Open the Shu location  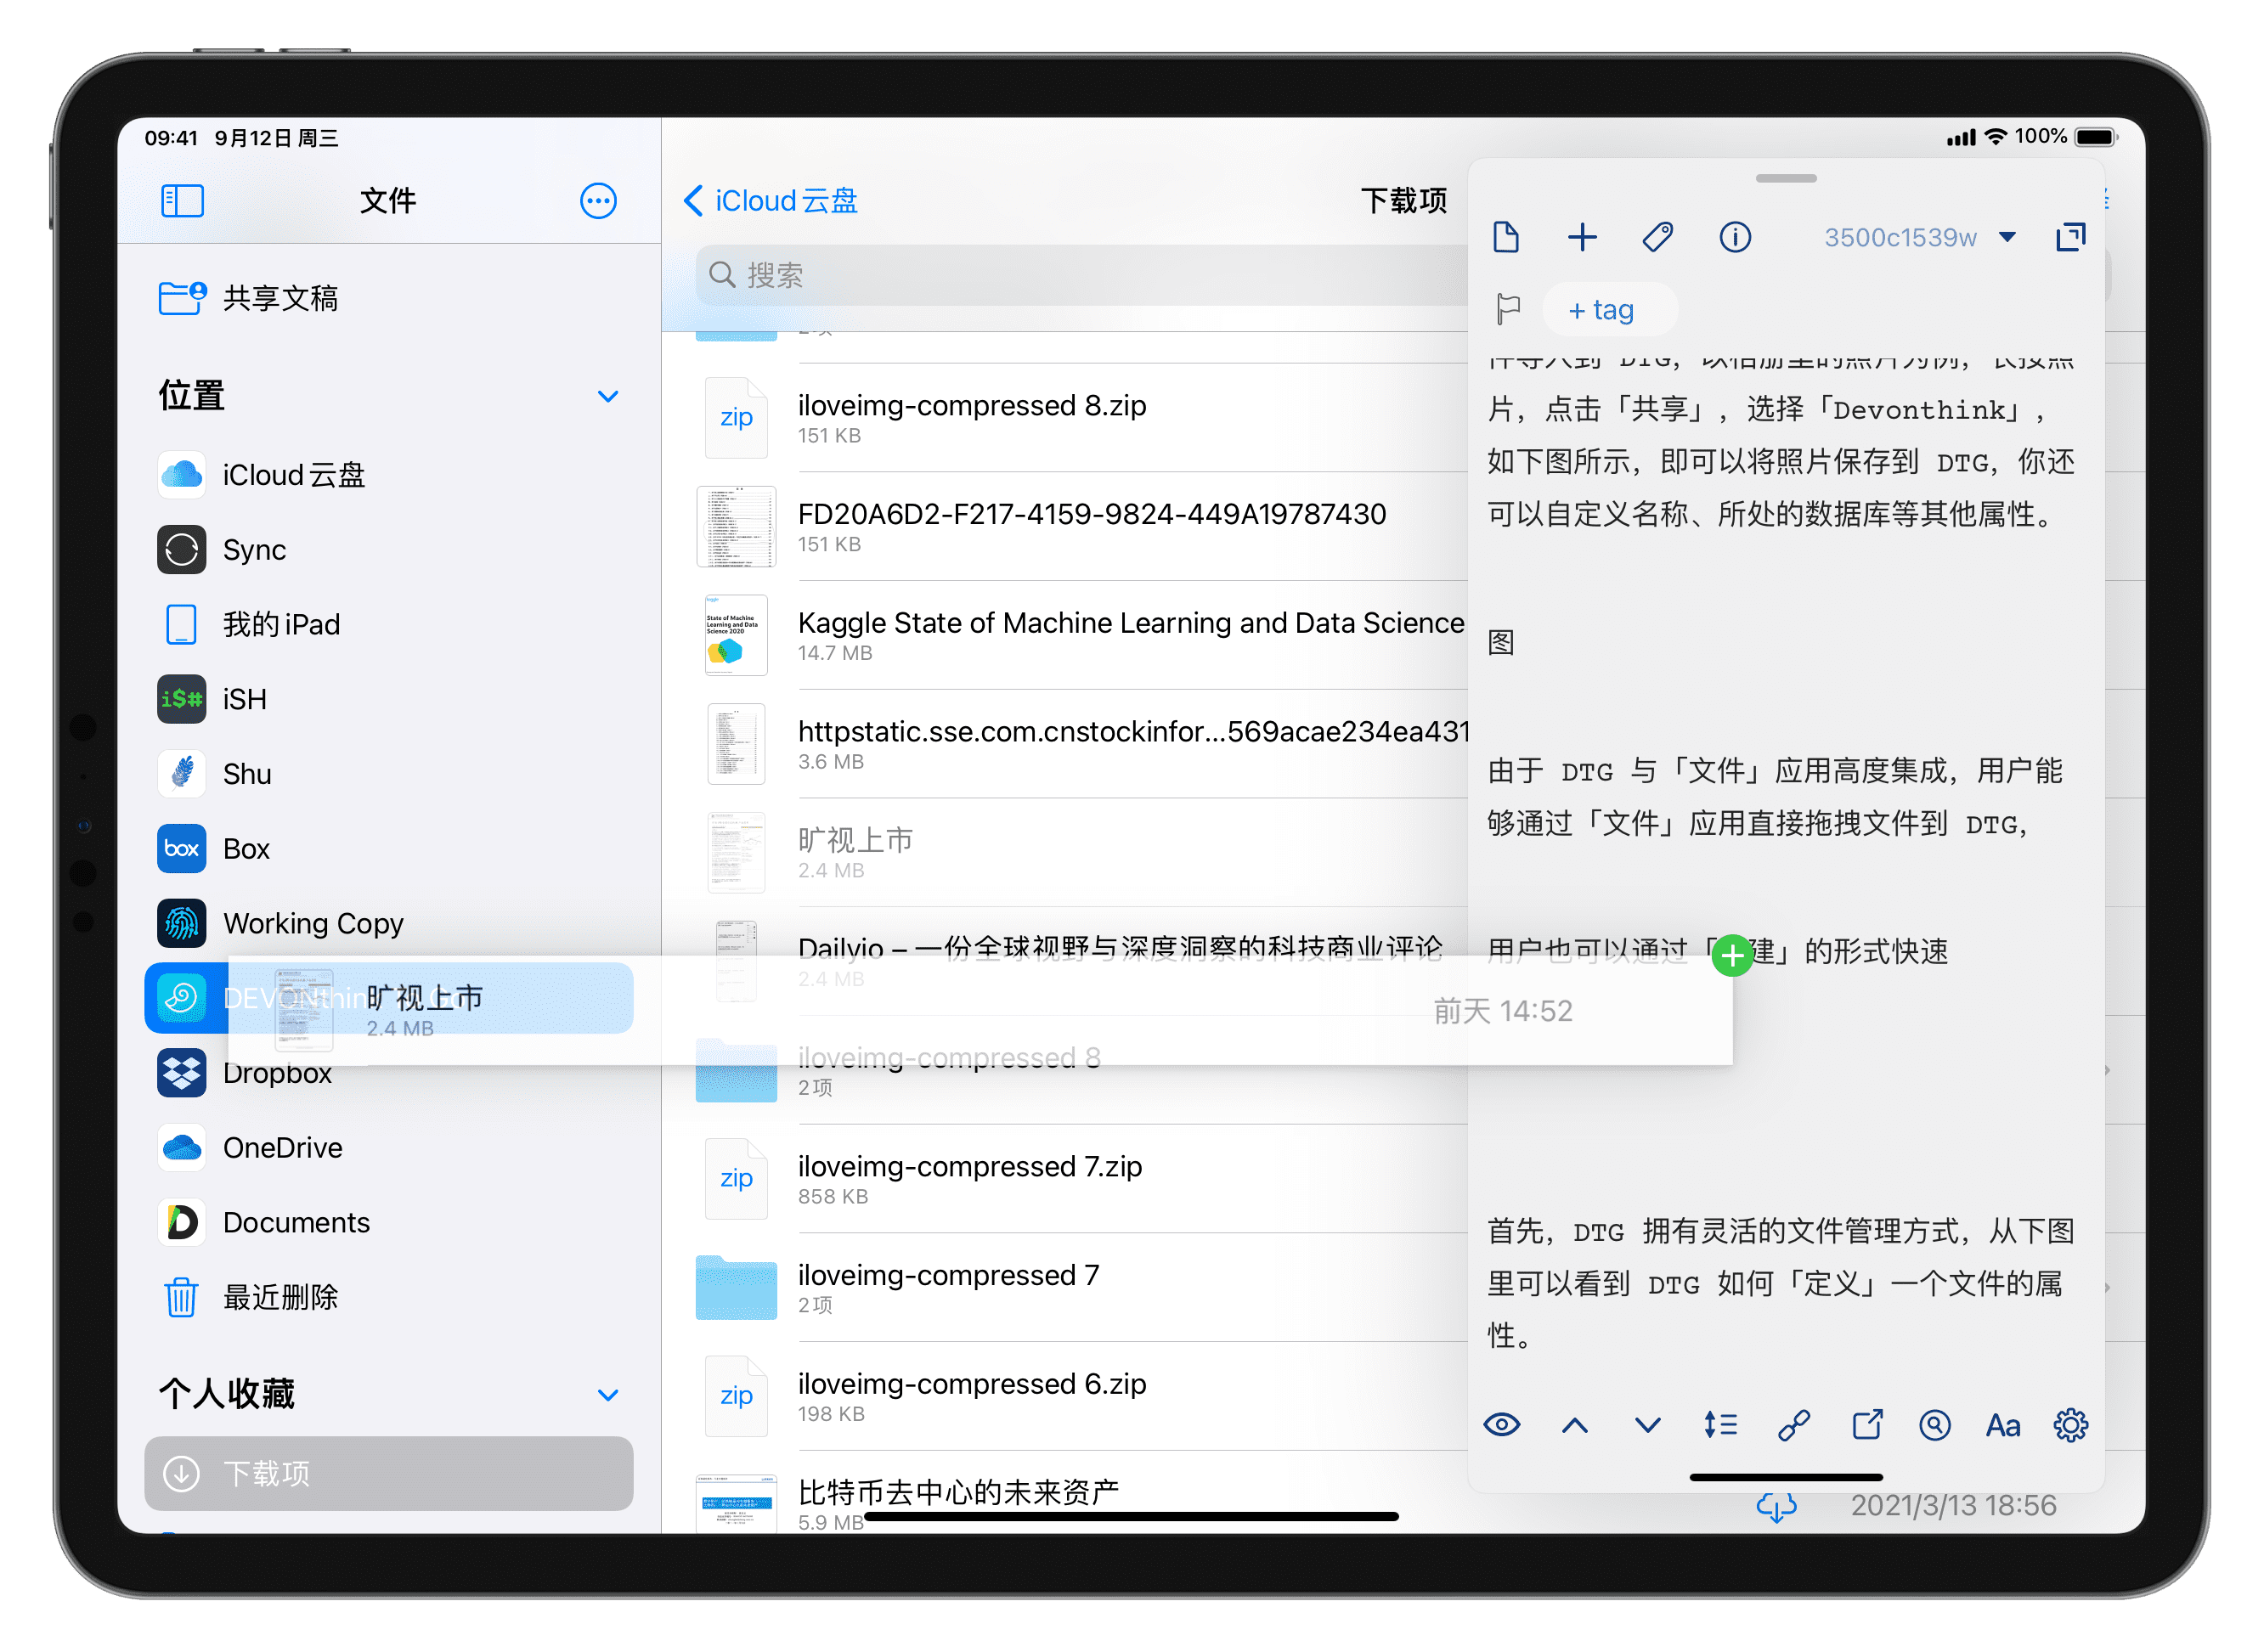(x=389, y=774)
